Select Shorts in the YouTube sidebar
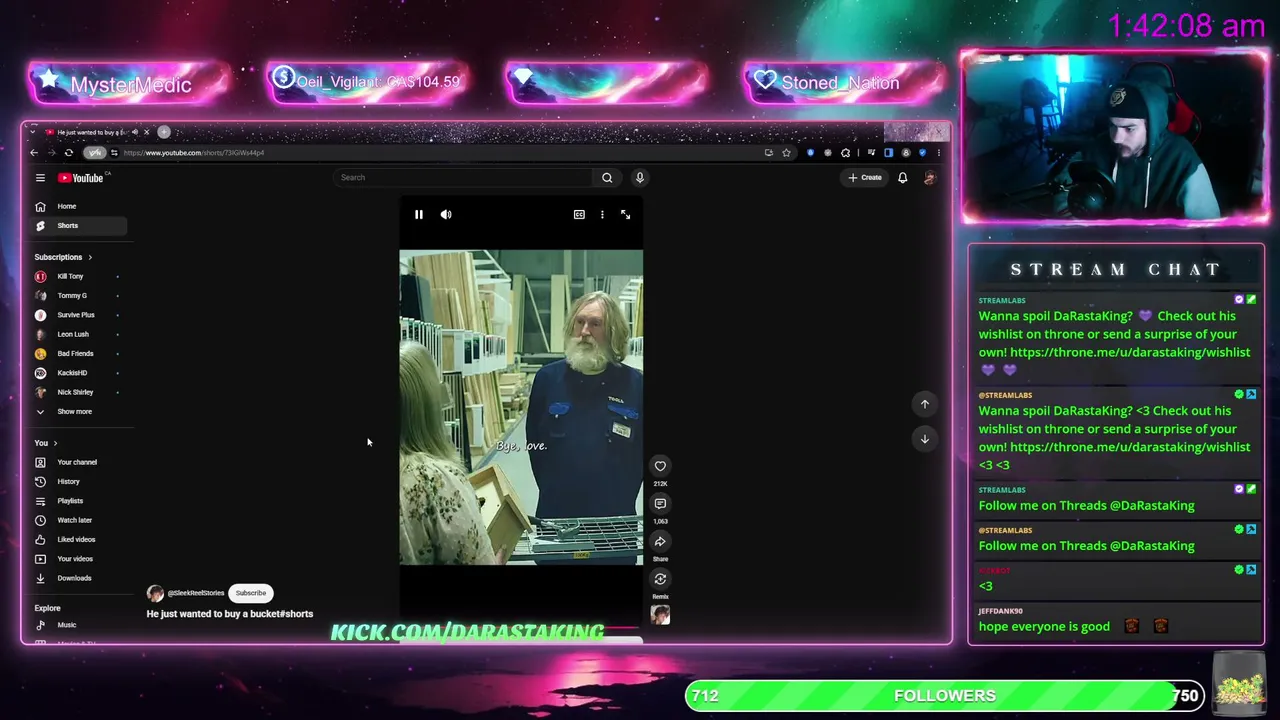The width and height of the screenshot is (1280, 720). 80,226
